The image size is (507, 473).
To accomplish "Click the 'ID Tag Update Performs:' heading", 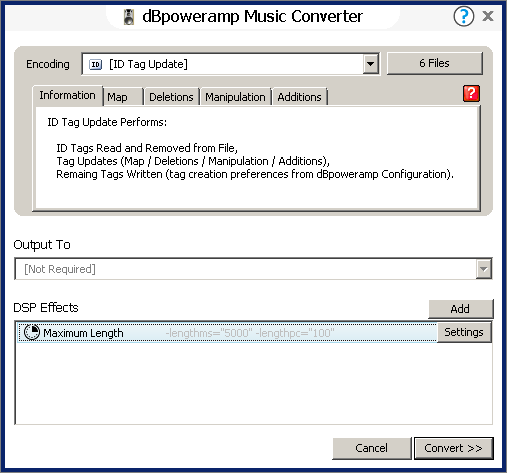I will tap(107, 122).
